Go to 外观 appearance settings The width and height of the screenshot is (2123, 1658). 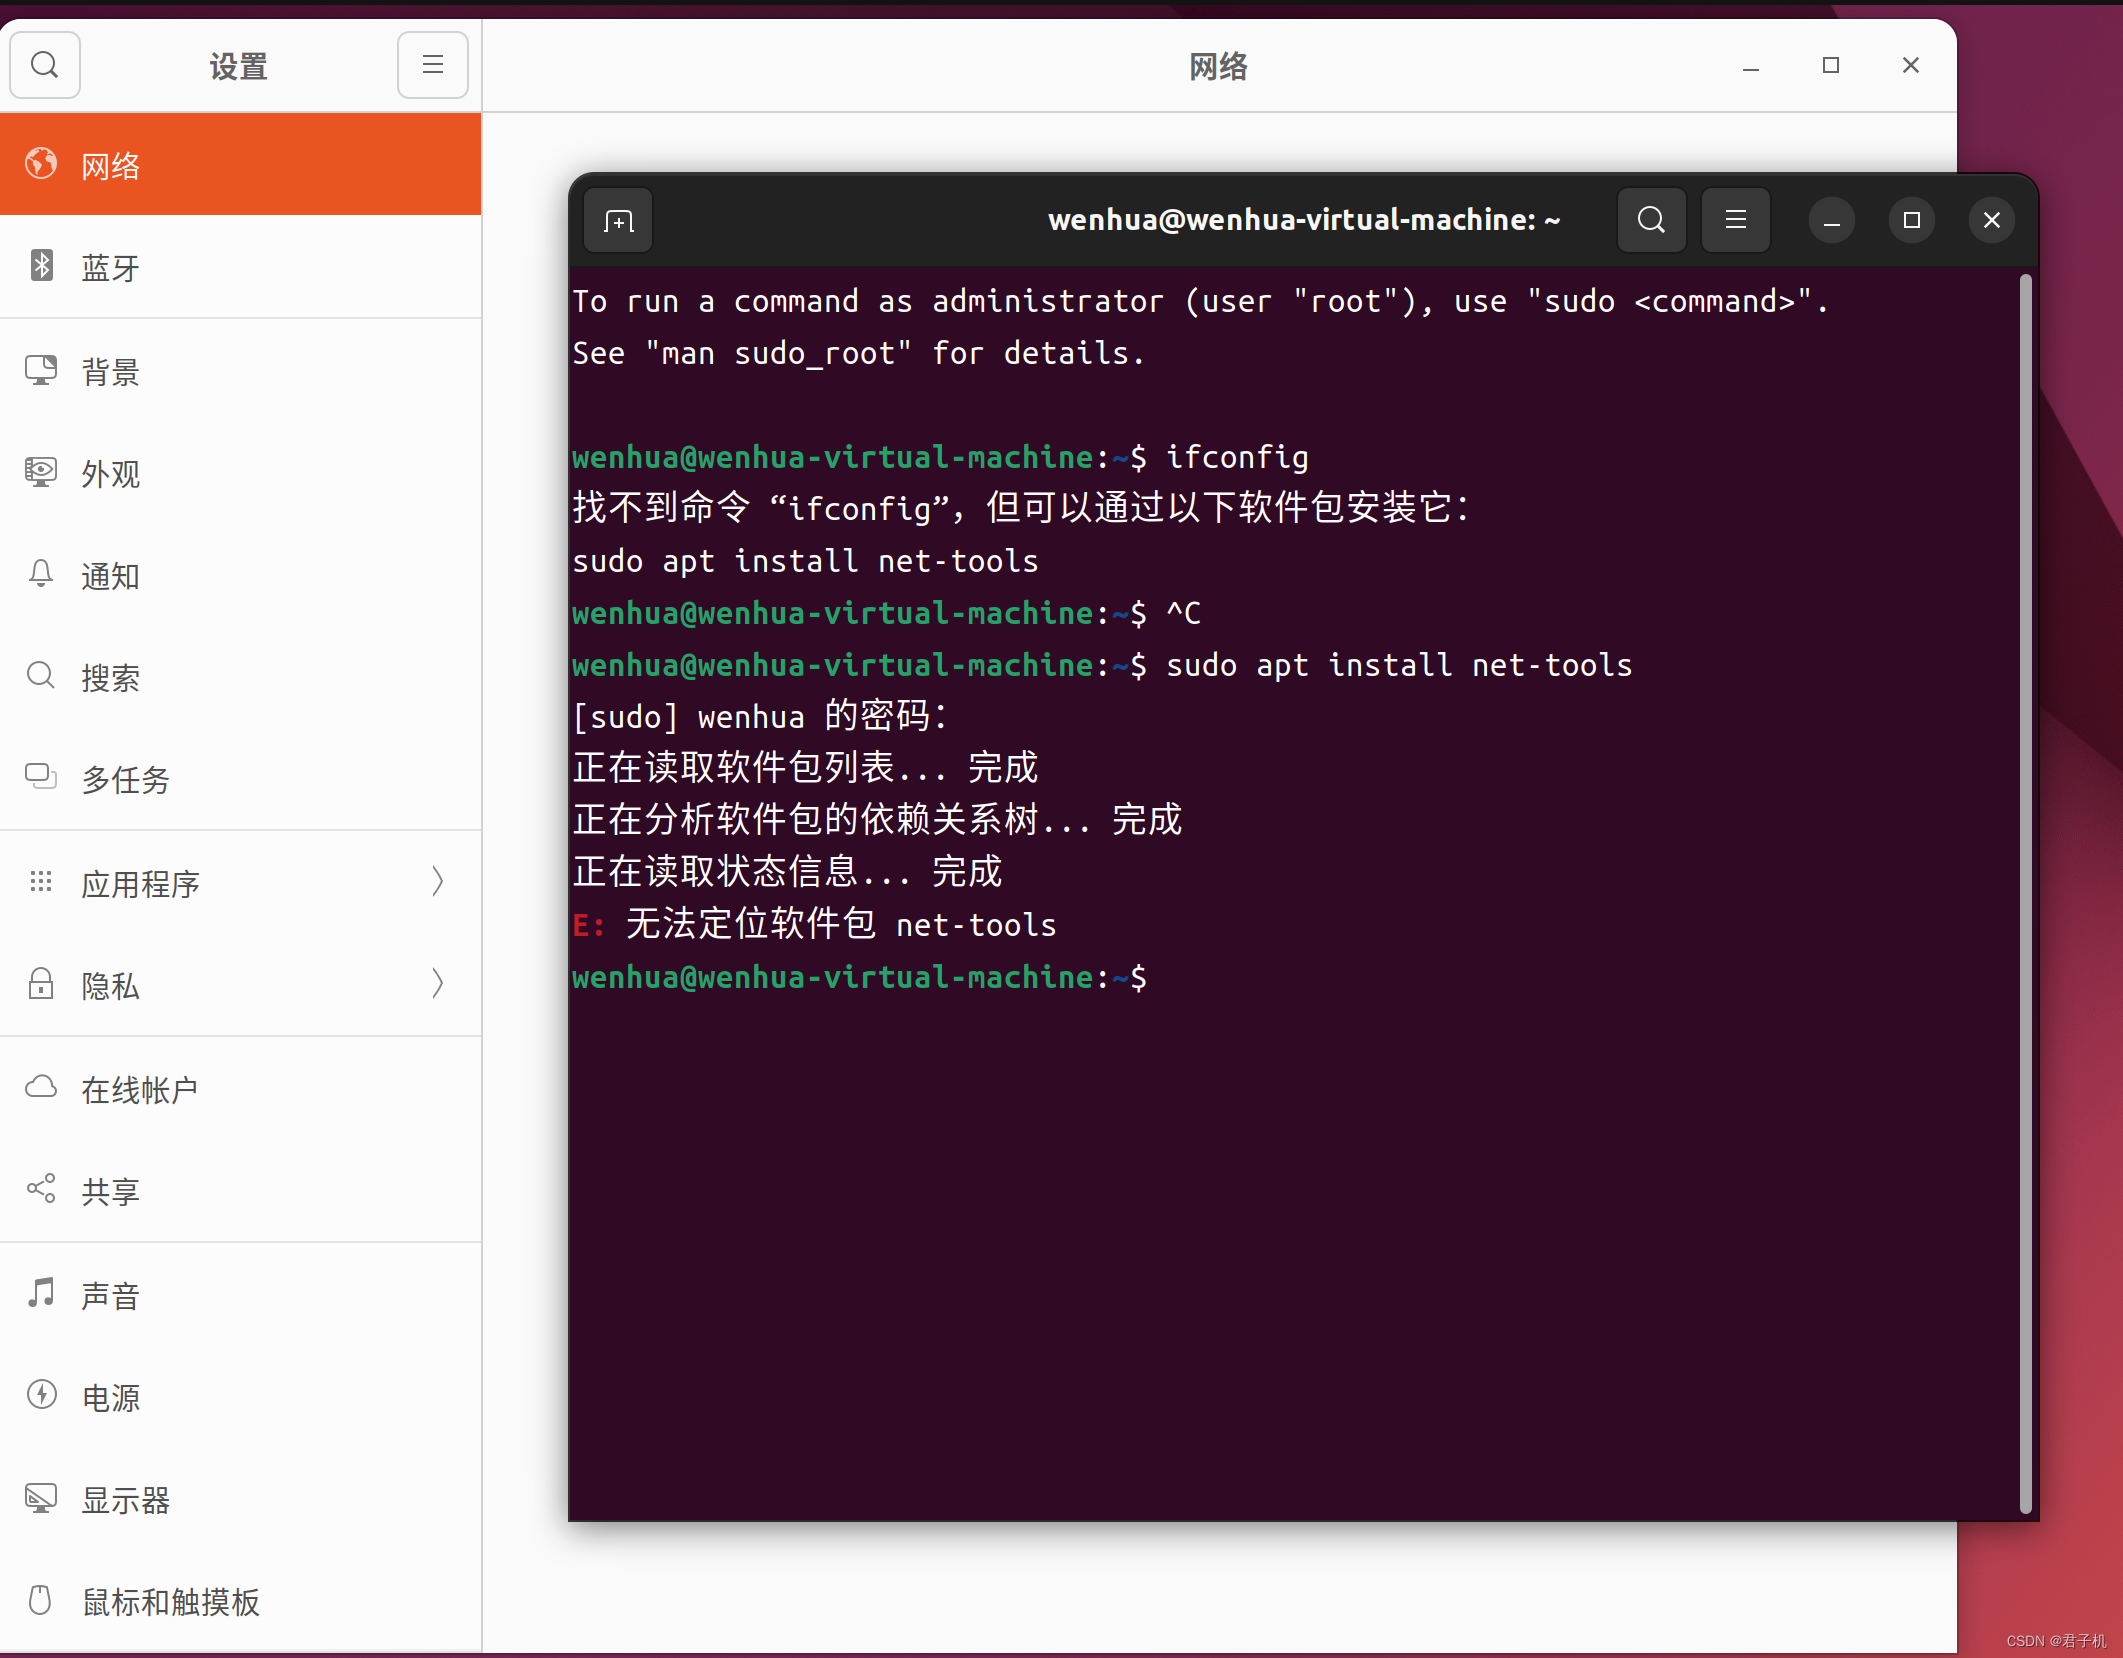coord(110,474)
